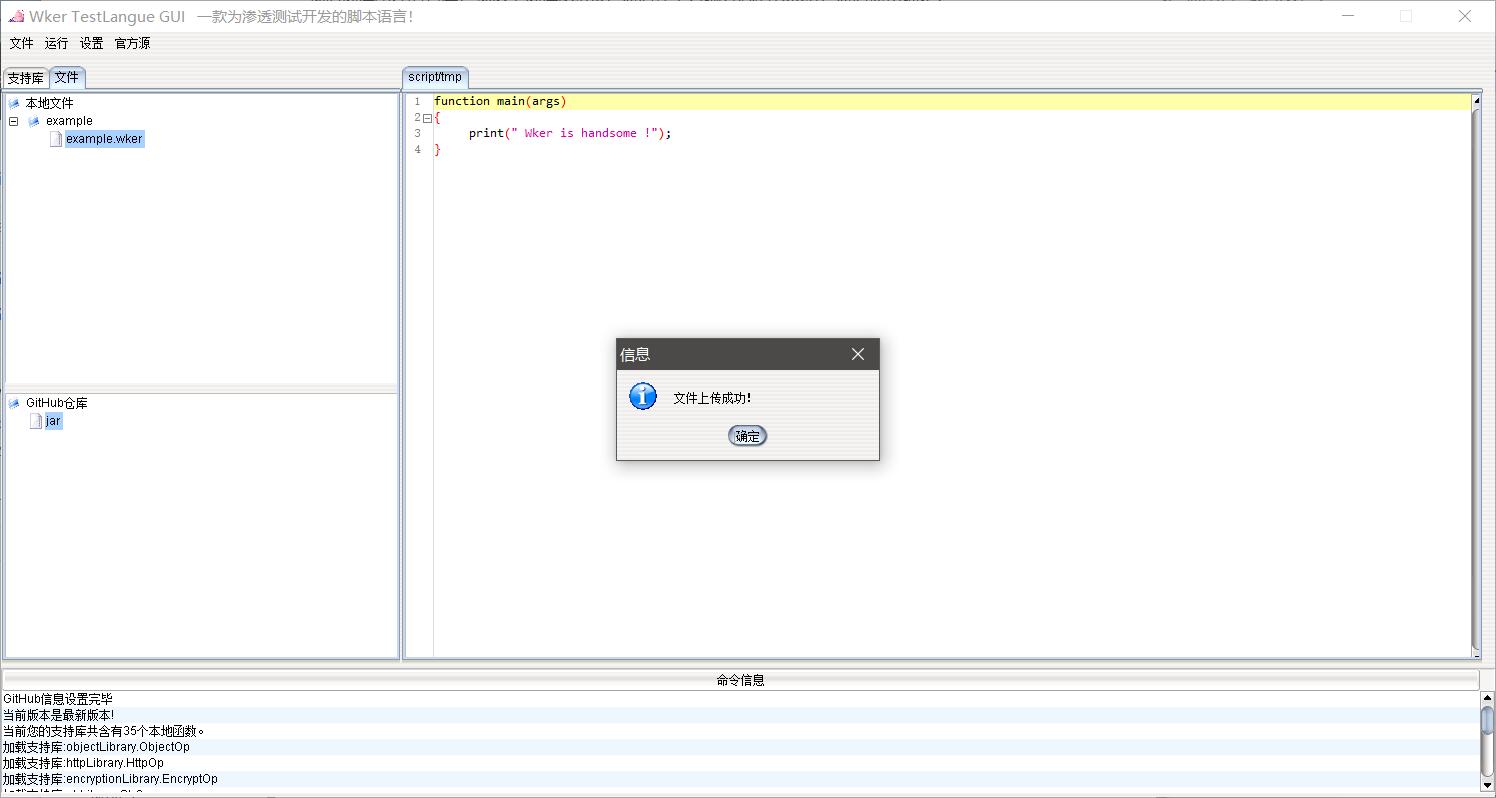Select the 文件 tab in the left panel
This screenshot has width=1496, height=798.
point(67,77)
